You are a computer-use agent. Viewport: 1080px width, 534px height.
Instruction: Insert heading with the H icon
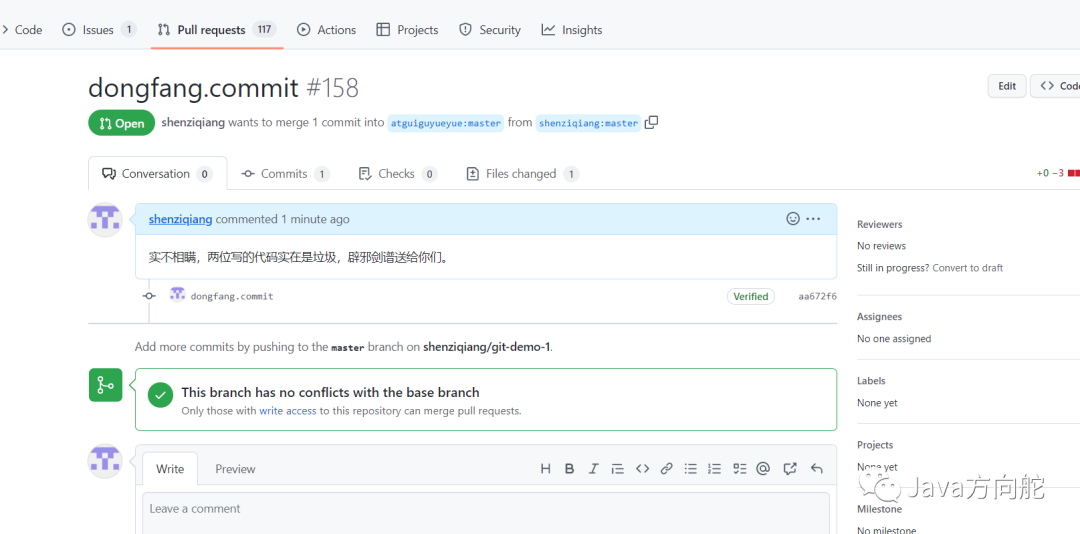point(546,469)
